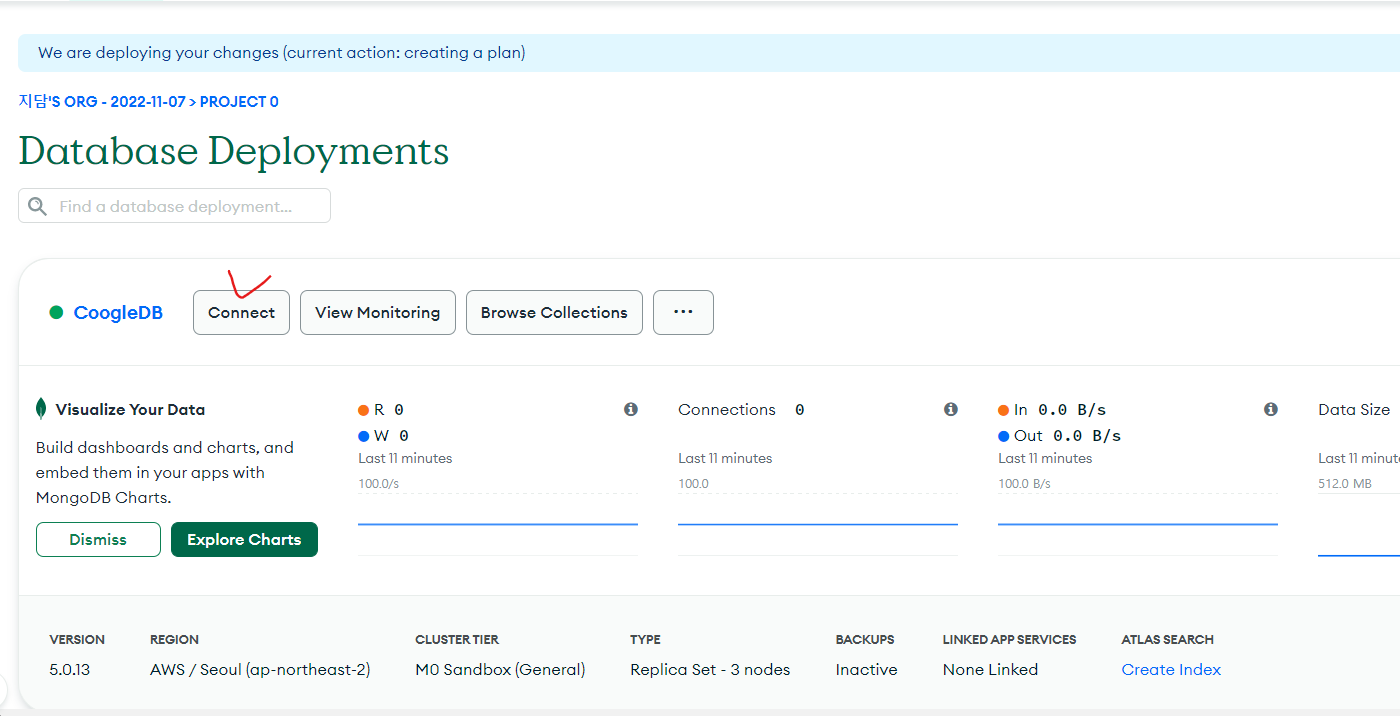Click the Database Deployments heading

pyautogui.click(x=234, y=151)
